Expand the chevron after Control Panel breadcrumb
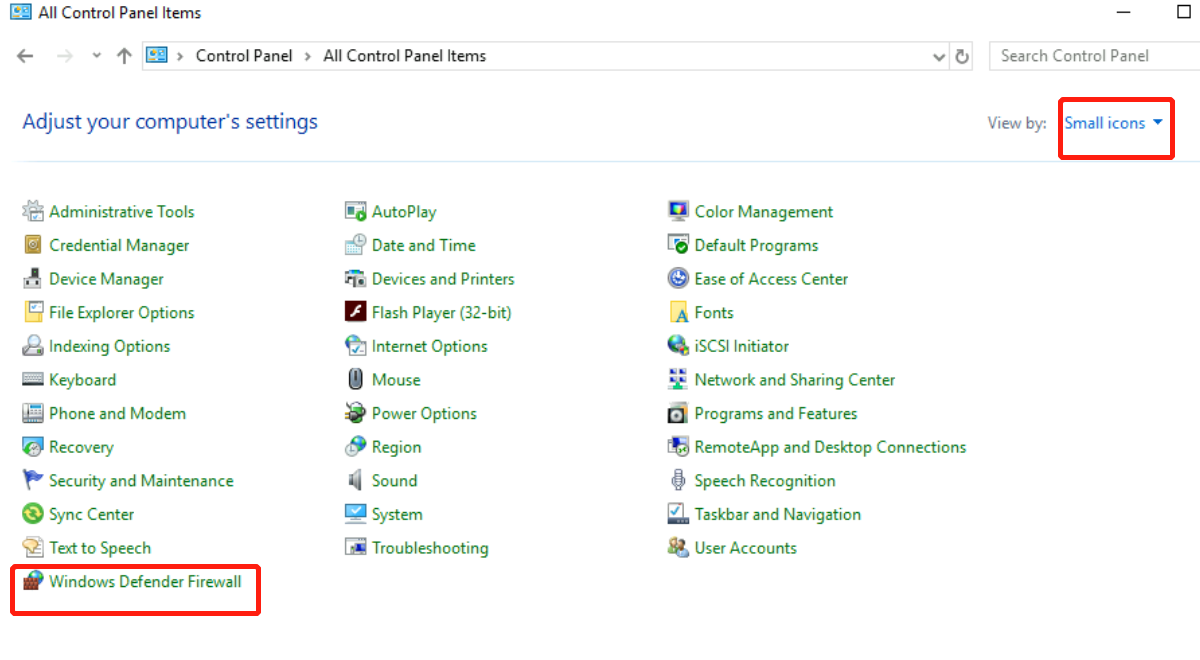This screenshot has width=1200, height=660. pyautogui.click(x=308, y=57)
